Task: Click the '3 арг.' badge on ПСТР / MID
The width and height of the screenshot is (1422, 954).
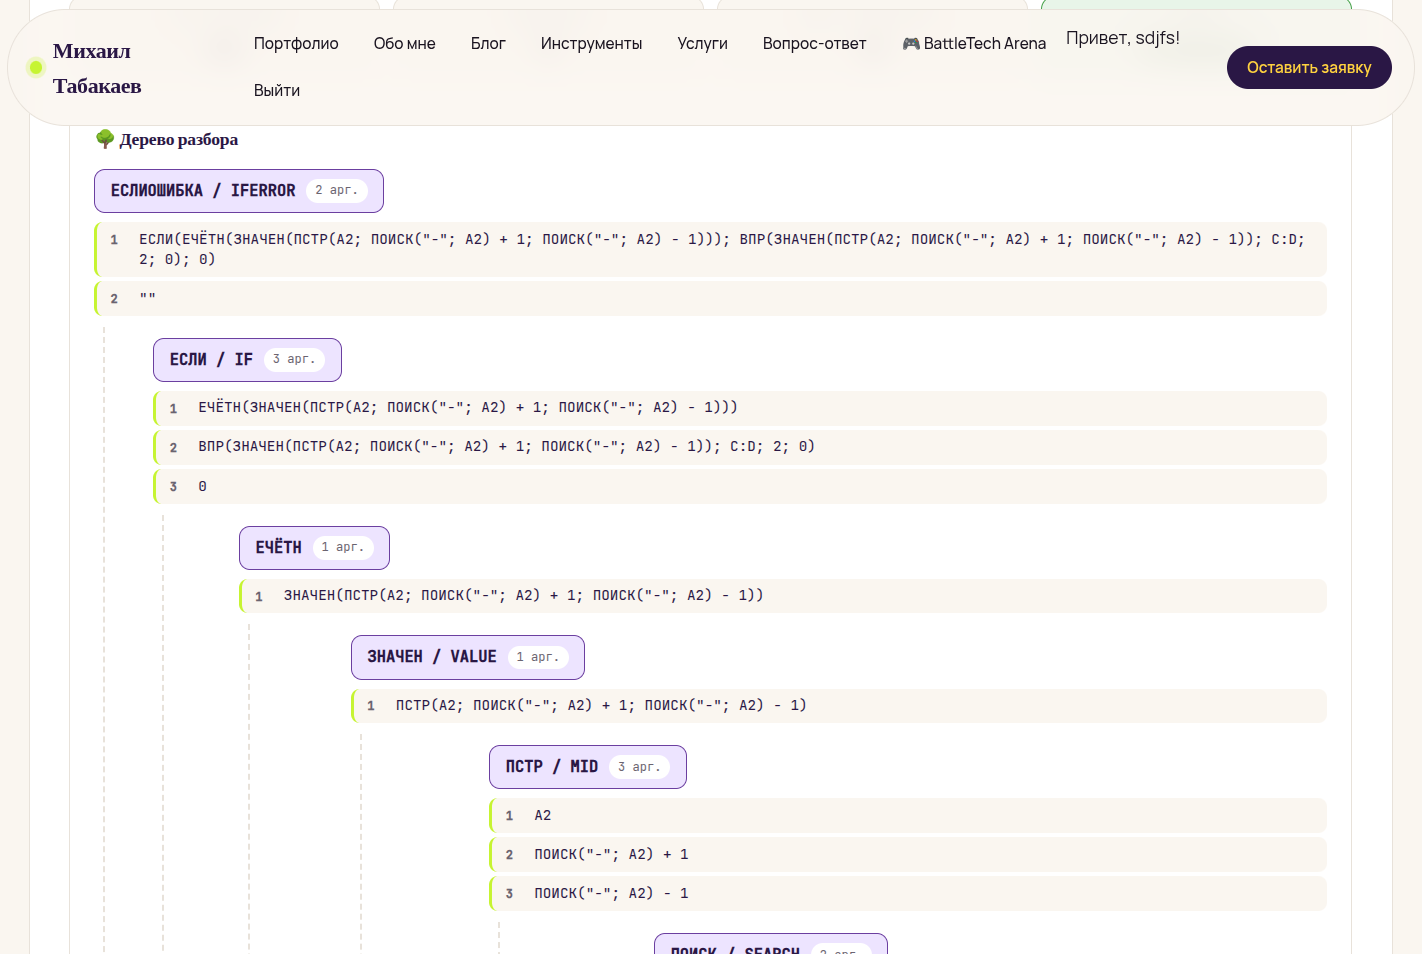Action: point(639,767)
